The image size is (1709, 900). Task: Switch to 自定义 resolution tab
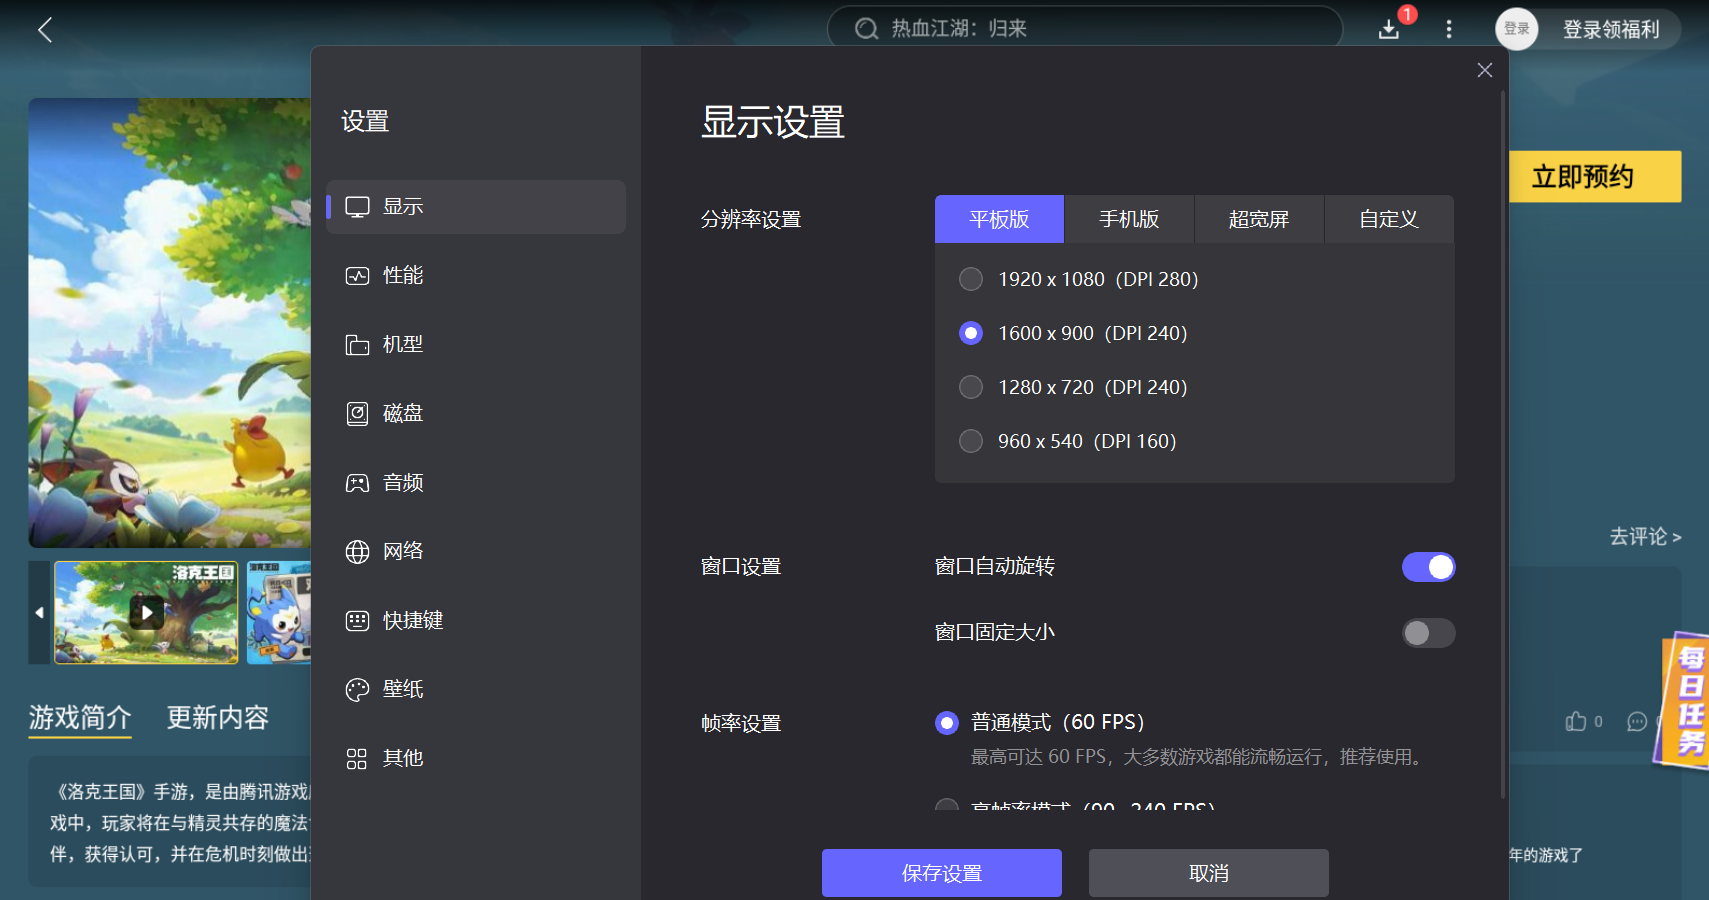click(x=1389, y=219)
